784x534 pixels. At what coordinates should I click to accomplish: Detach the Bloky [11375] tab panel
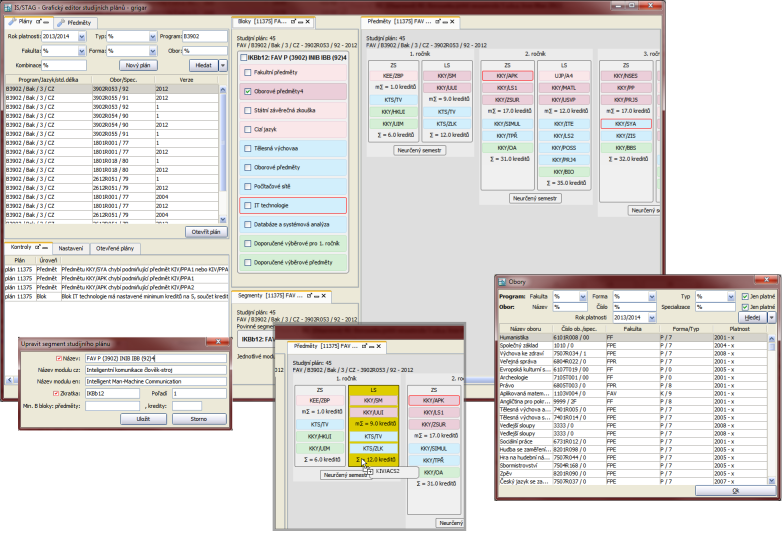[294, 22]
